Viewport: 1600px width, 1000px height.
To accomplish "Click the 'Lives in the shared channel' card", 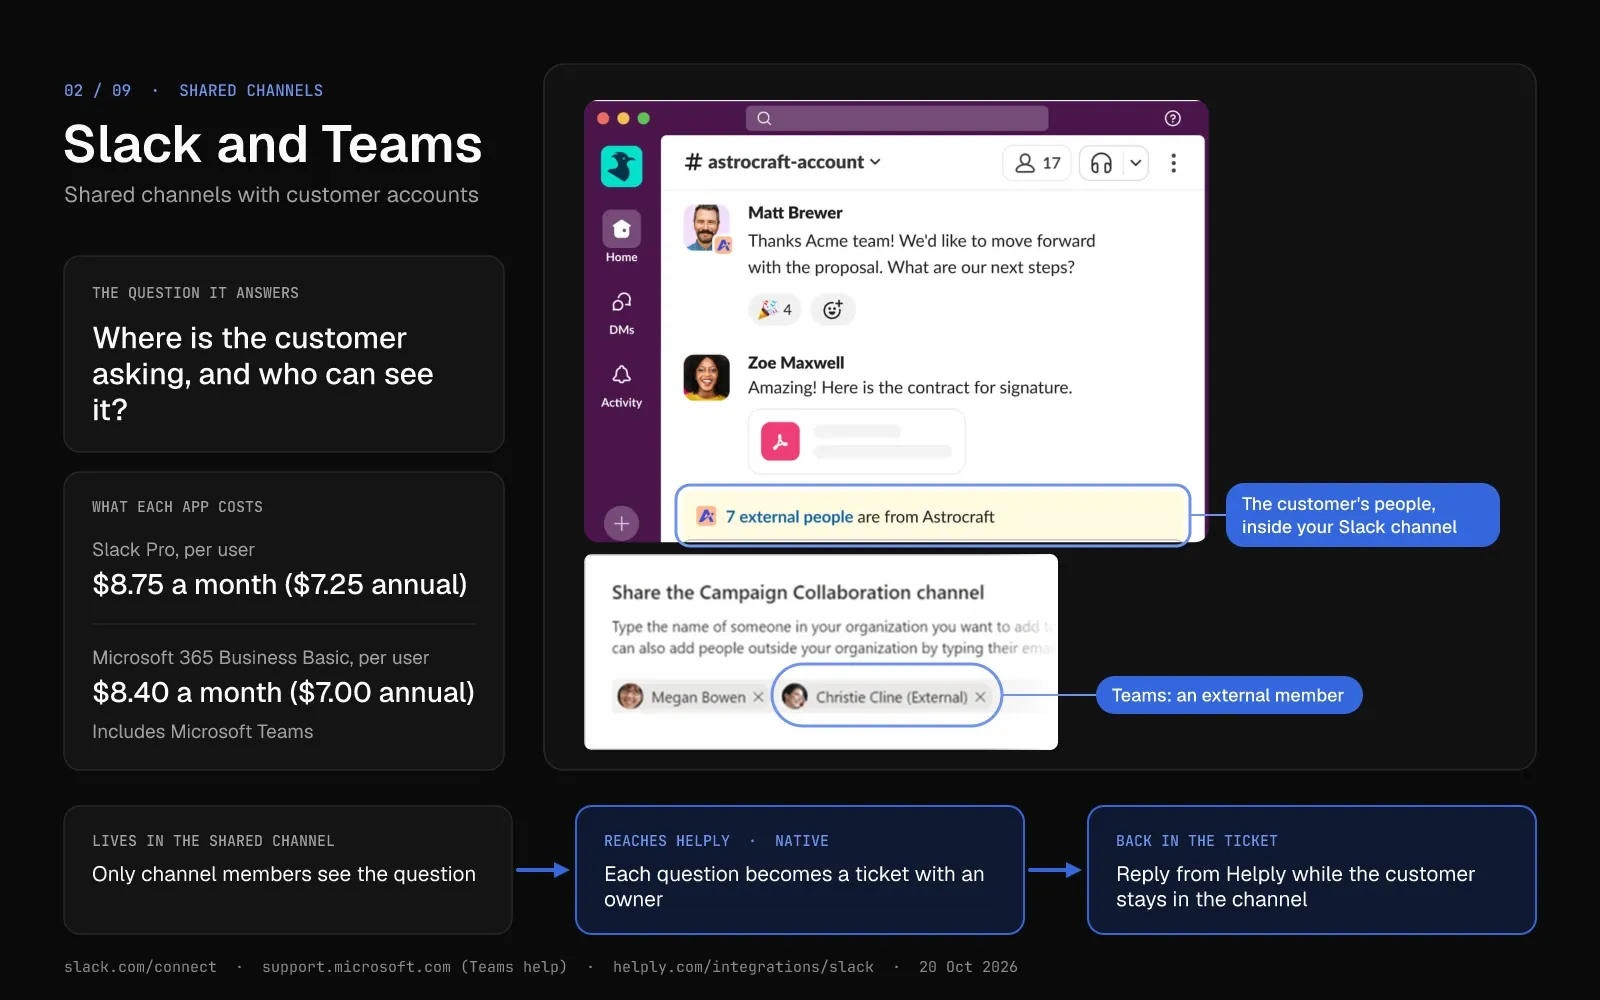I will [x=288, y=870].
